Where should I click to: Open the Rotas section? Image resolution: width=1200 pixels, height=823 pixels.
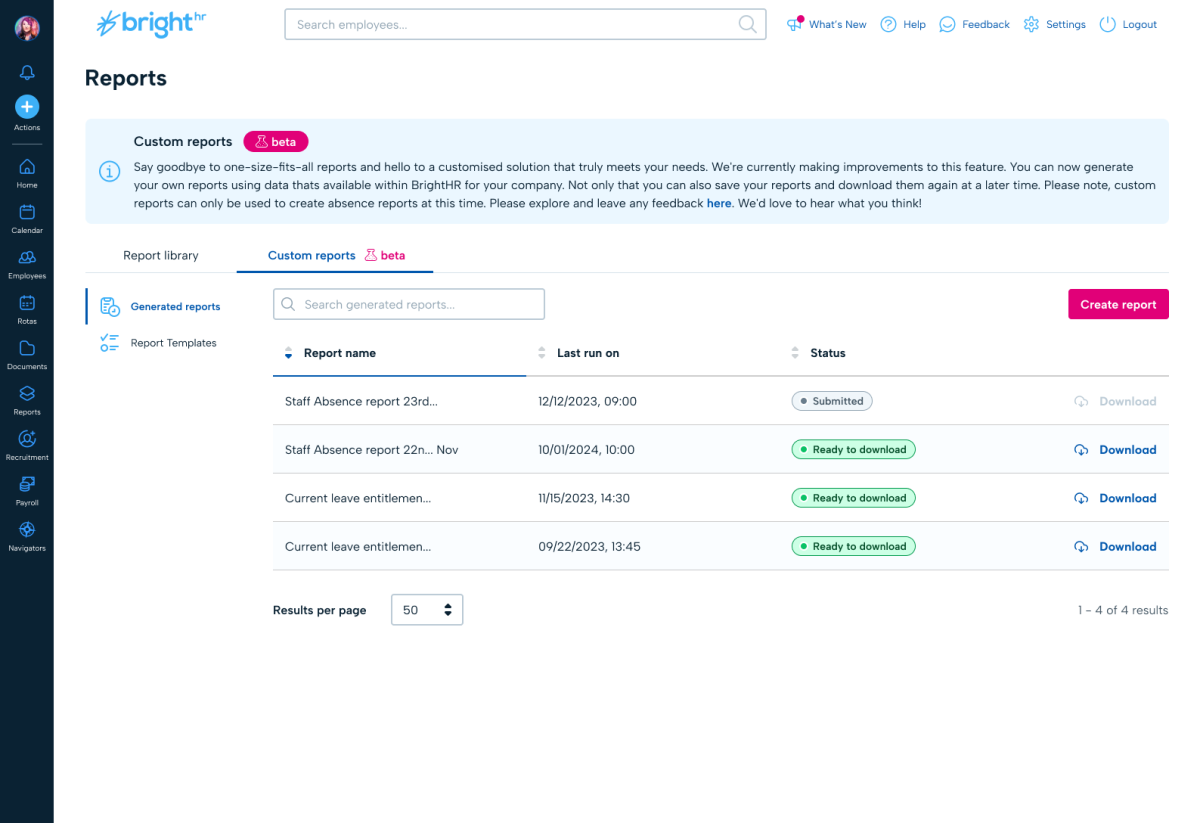coord(27,306)
